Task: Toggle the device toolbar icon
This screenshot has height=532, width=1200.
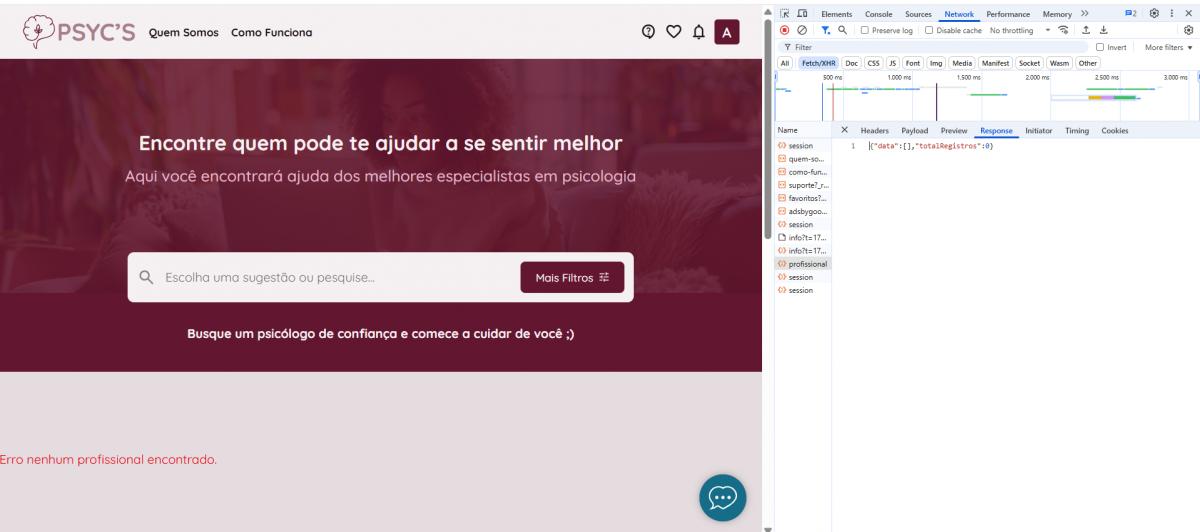Action: [802, 14]
